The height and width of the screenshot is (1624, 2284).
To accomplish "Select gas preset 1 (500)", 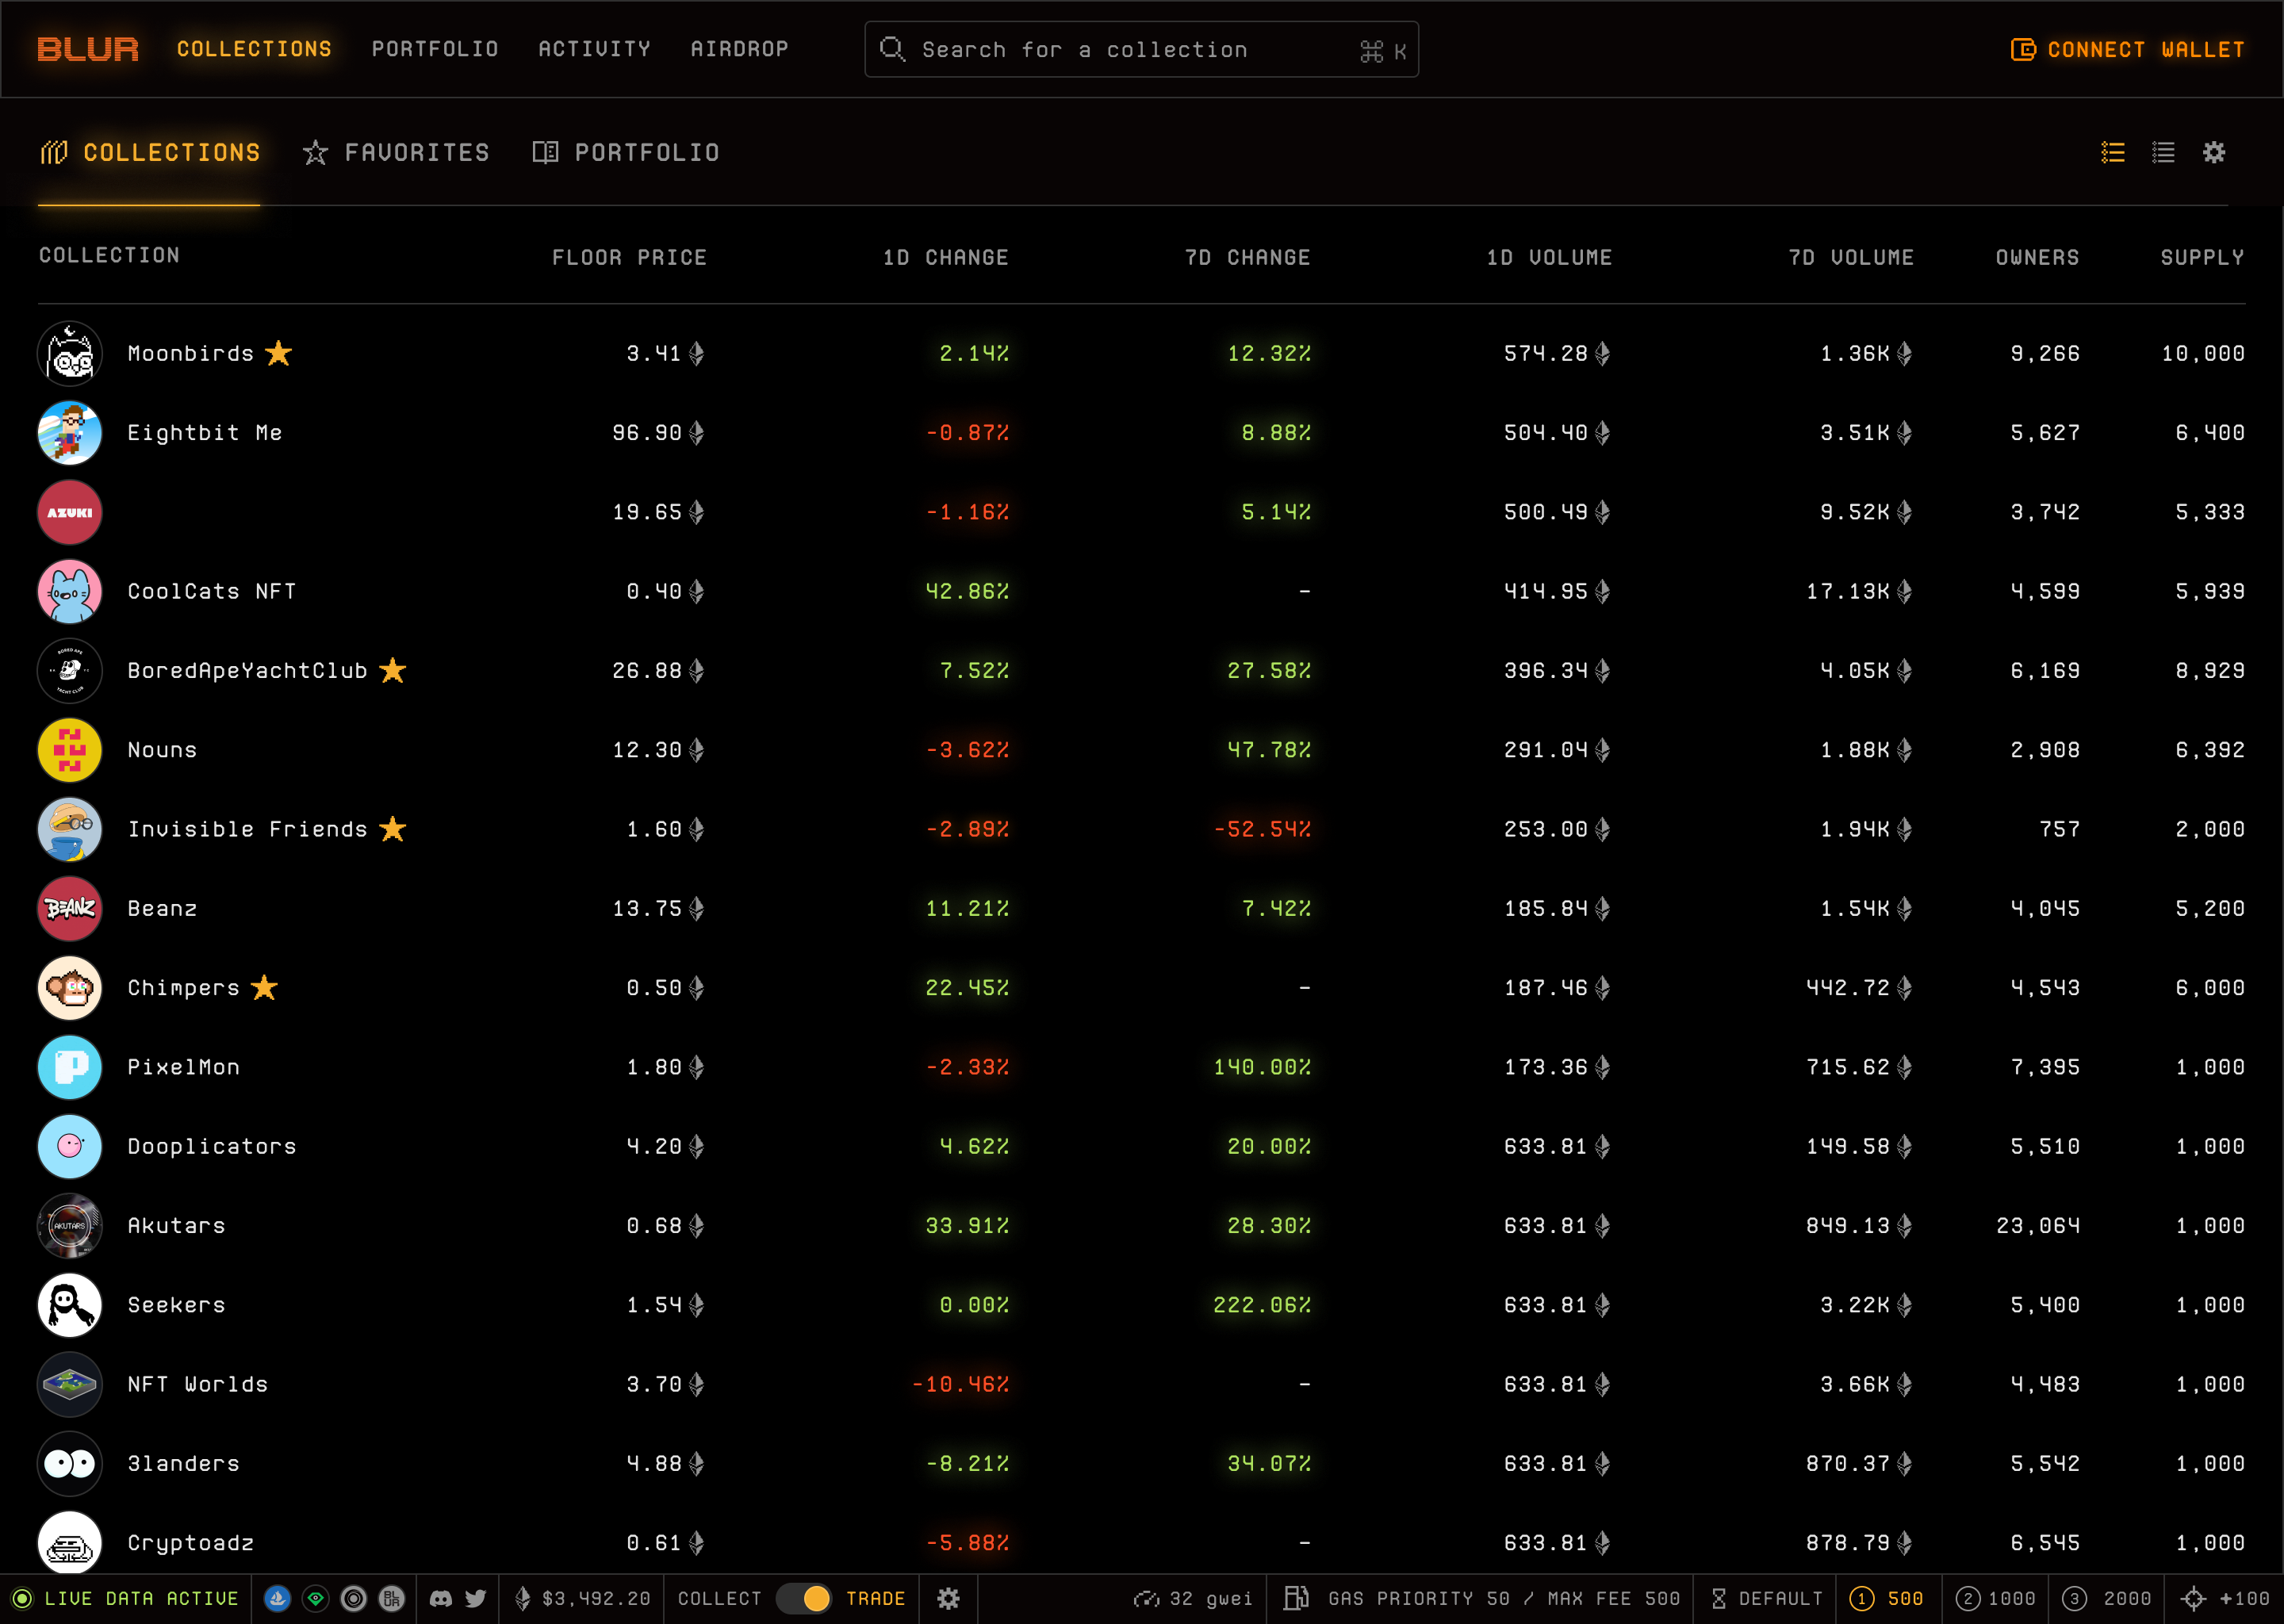I will (x=1886, y=1598).
